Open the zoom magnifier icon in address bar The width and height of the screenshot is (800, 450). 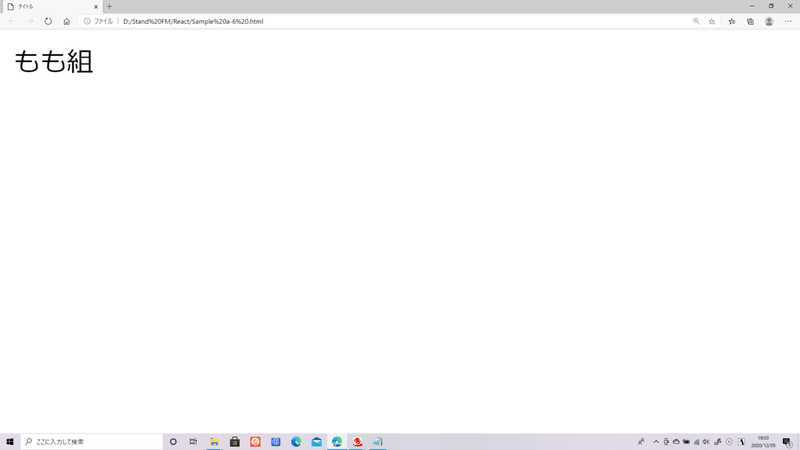click(x=696, y=21)
